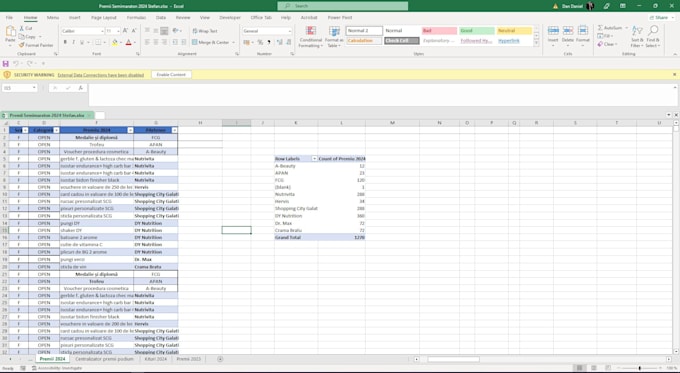Expand the cell Styles gallery
The image size is (680, 373).
(x=536, y=43)
